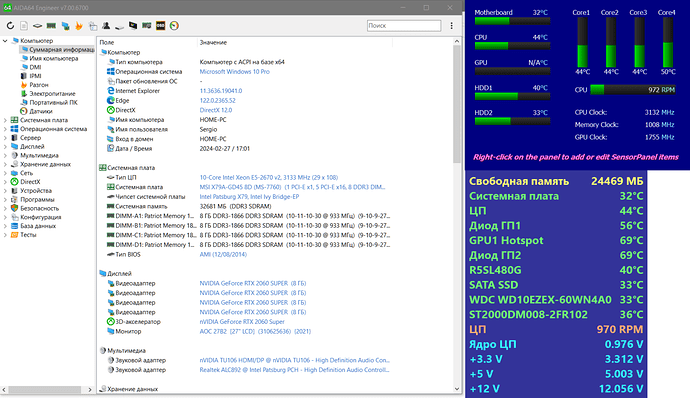Click the user silhouette toolbar icon

click(x=106, y=26)
